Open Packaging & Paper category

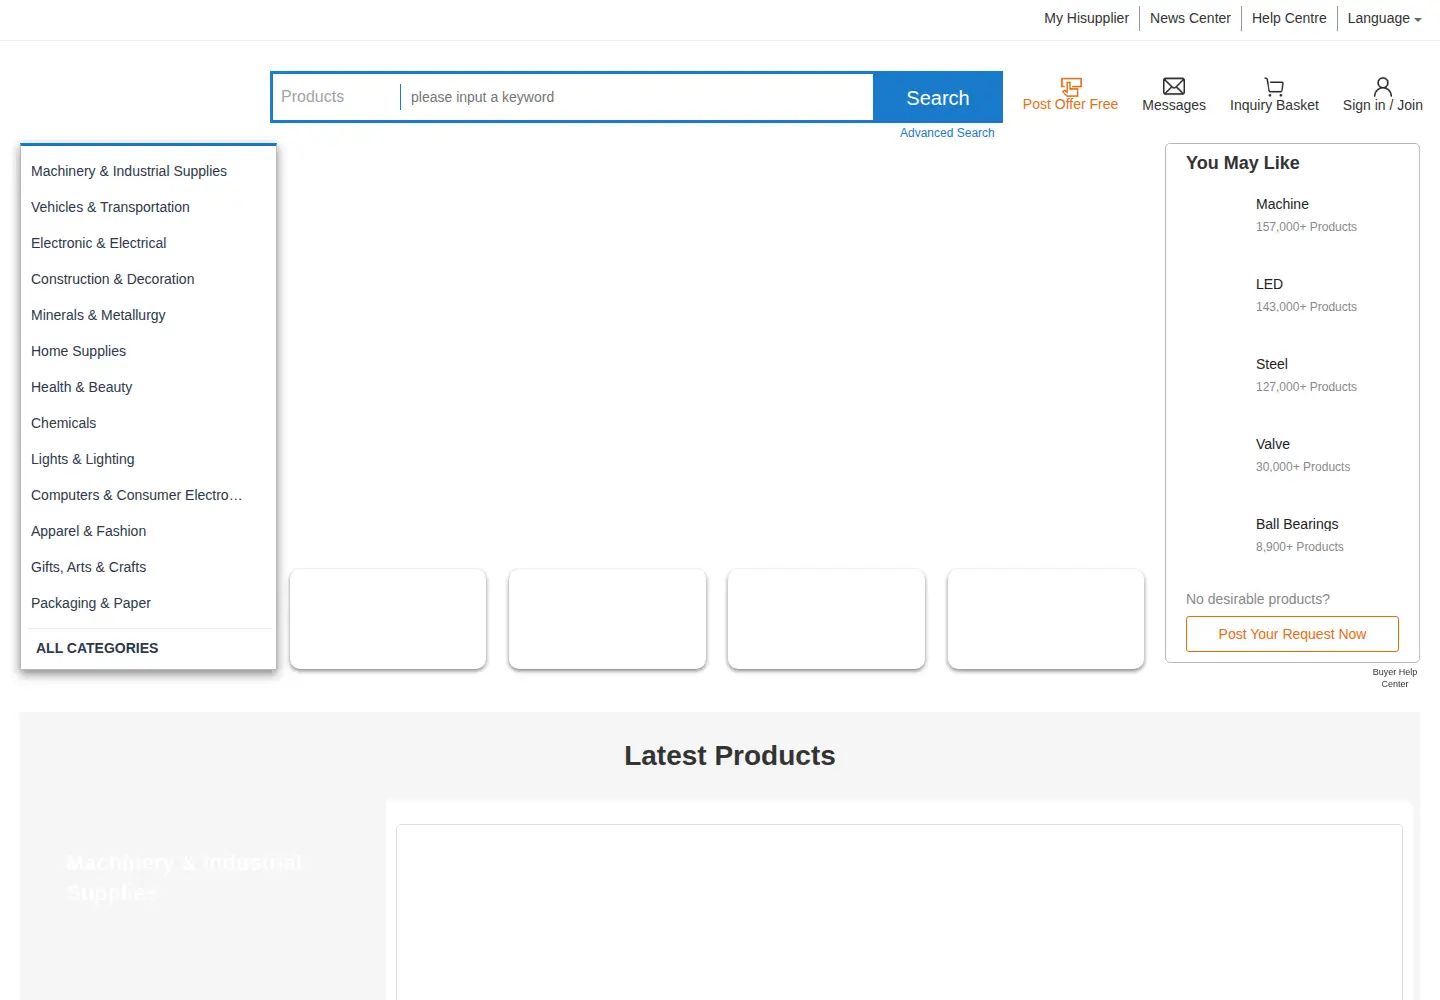pyautogui.click(x=91, y=603)
